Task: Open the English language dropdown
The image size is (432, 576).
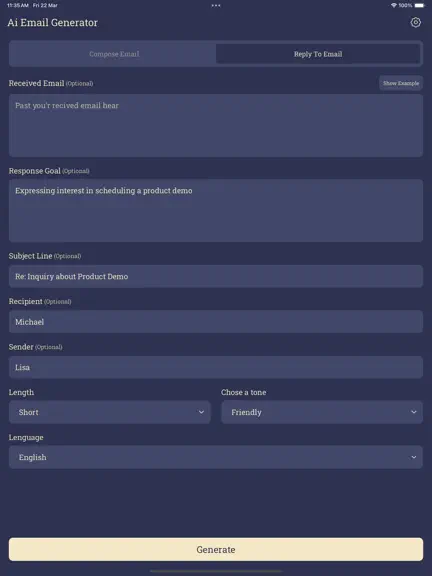Action: [x=216, y=457]
